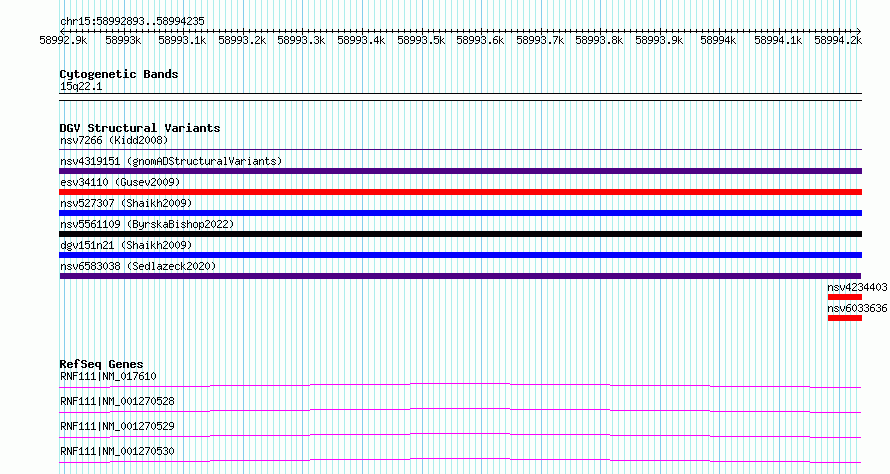This screenshot has width=890, height=474.
Task: Click the red esv34110 variant bar
Action: coord(460,192)
